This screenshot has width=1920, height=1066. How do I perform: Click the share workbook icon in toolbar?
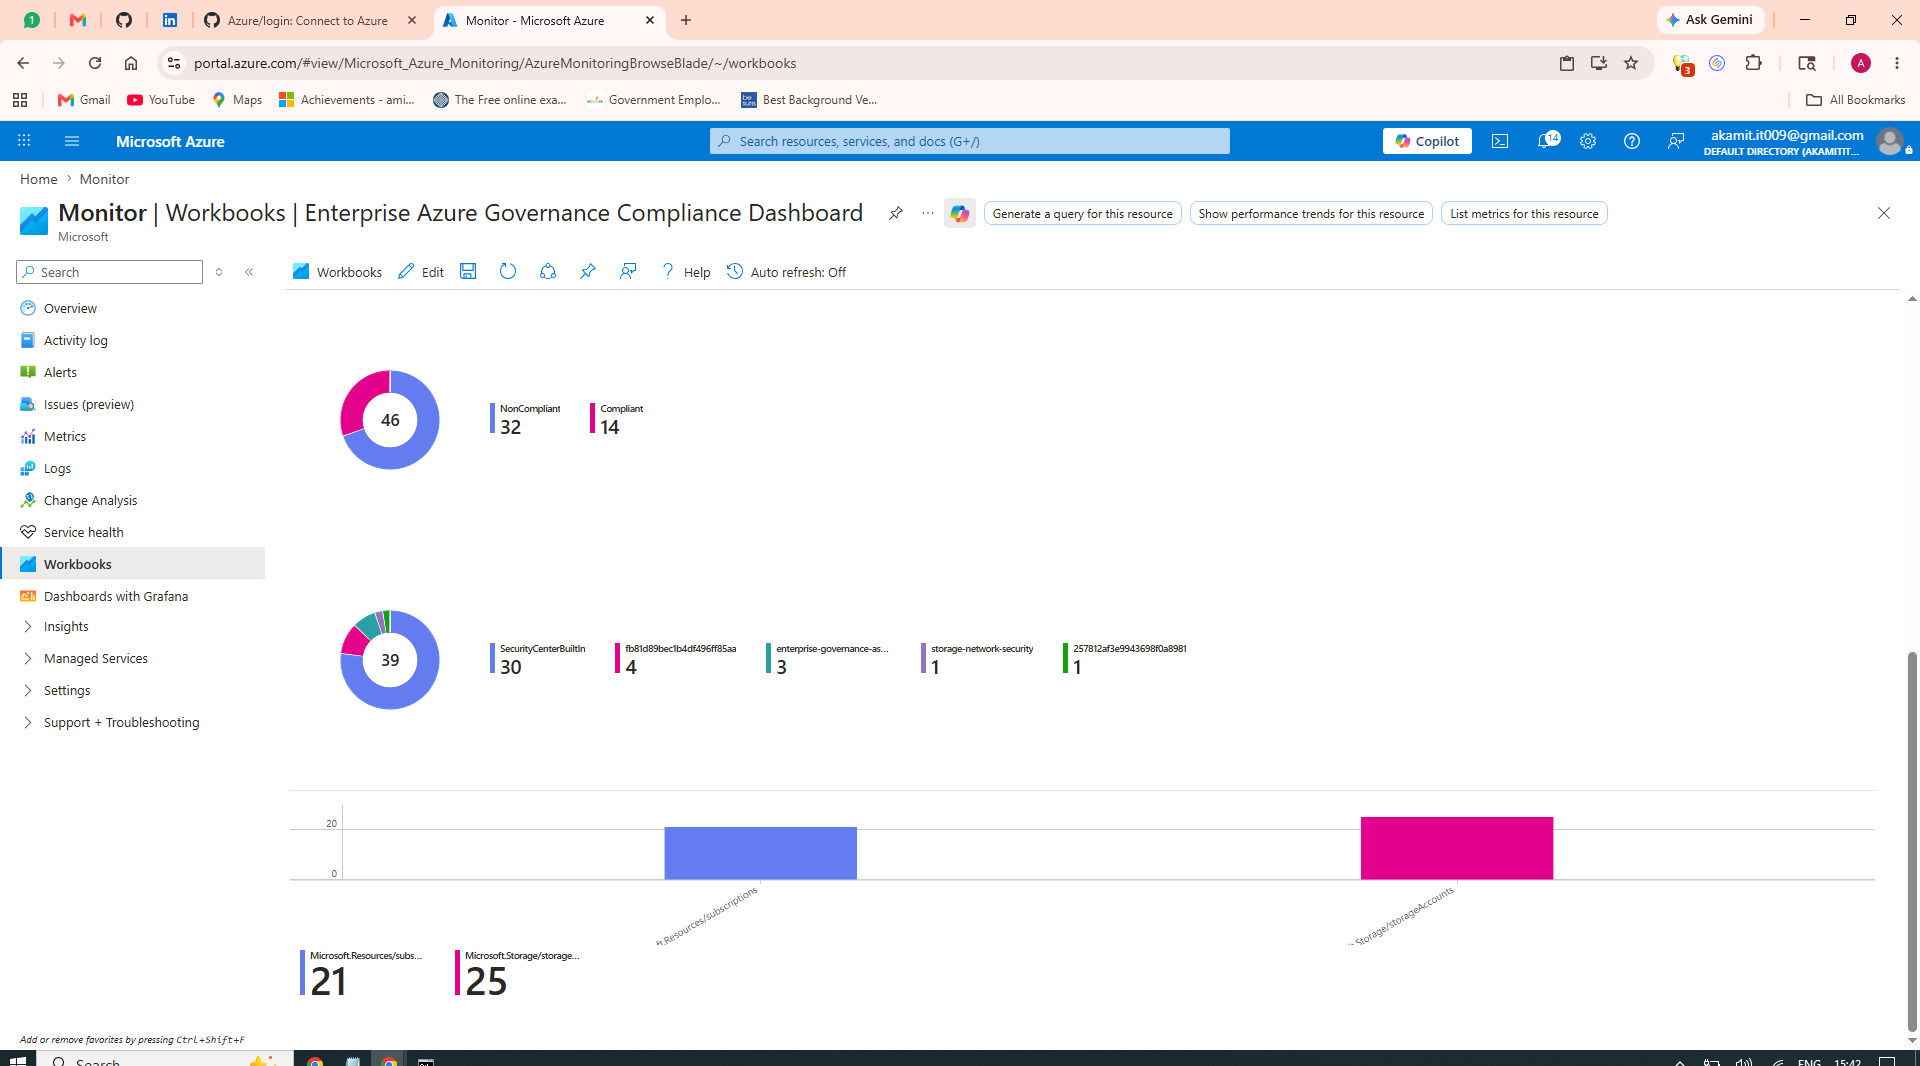point(548,272)
